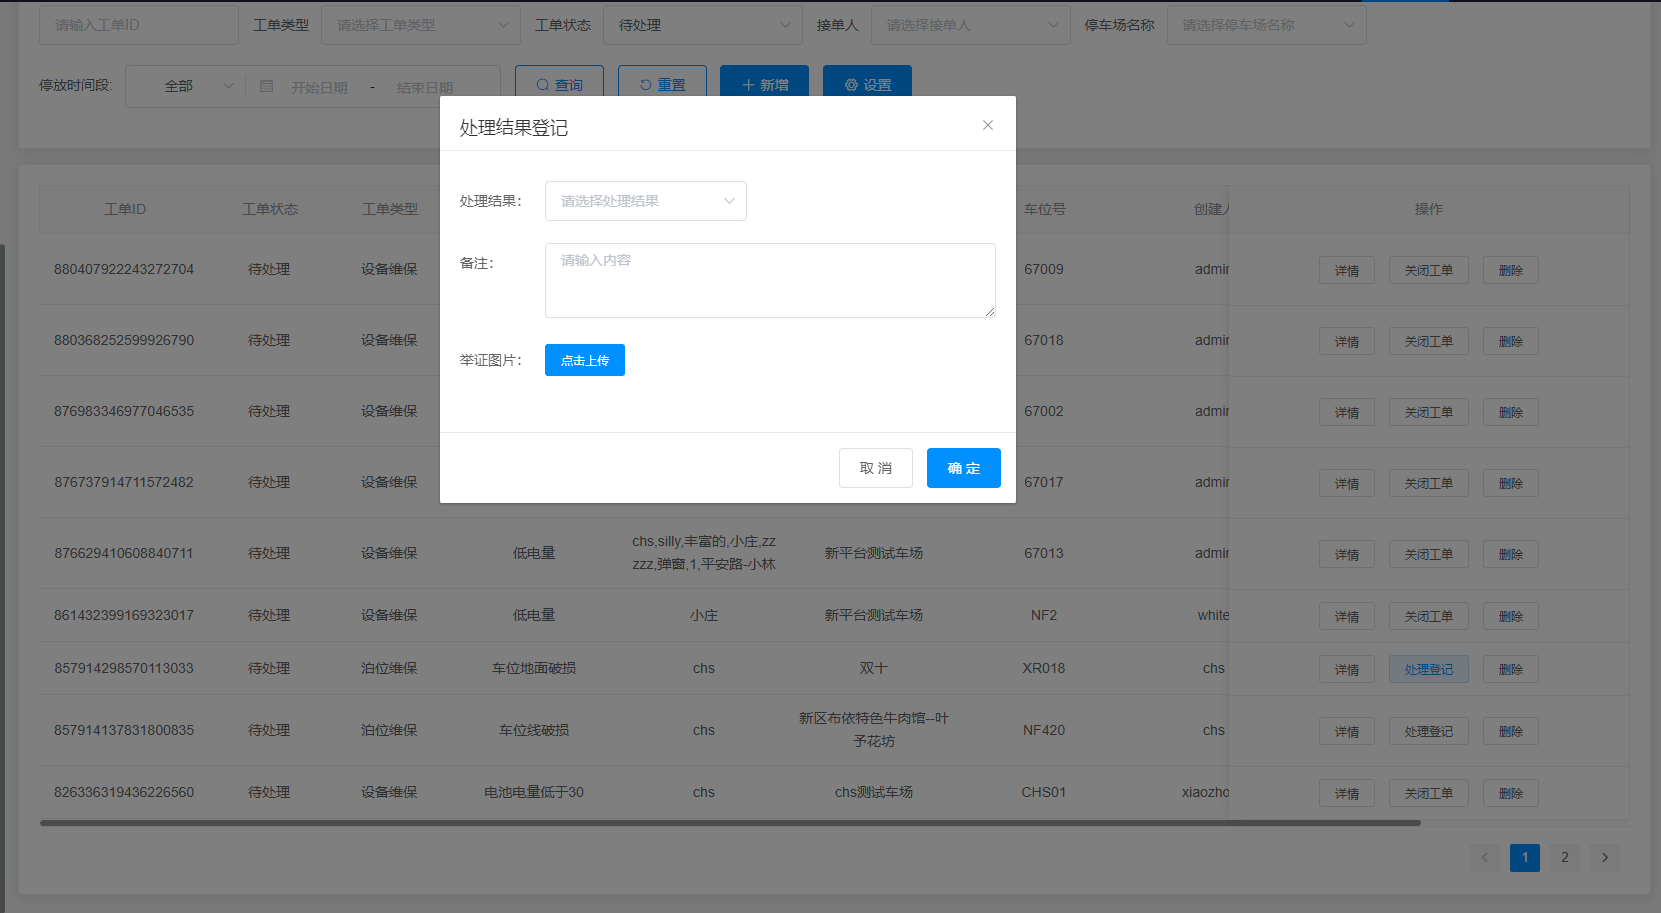
Task: Click the horizontal table scrollbar
Action: pyautogui.click(x=730, y=823)
